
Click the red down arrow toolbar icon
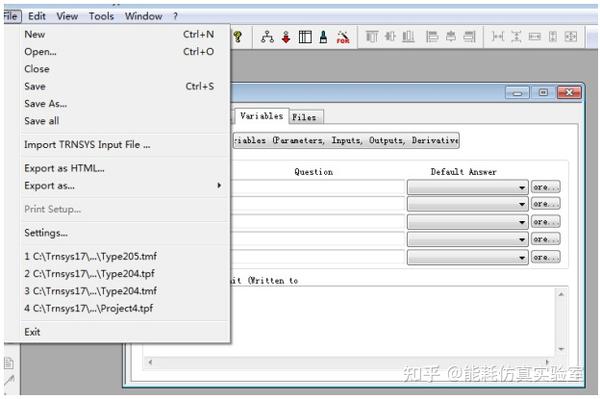click(x=286, y=37)
